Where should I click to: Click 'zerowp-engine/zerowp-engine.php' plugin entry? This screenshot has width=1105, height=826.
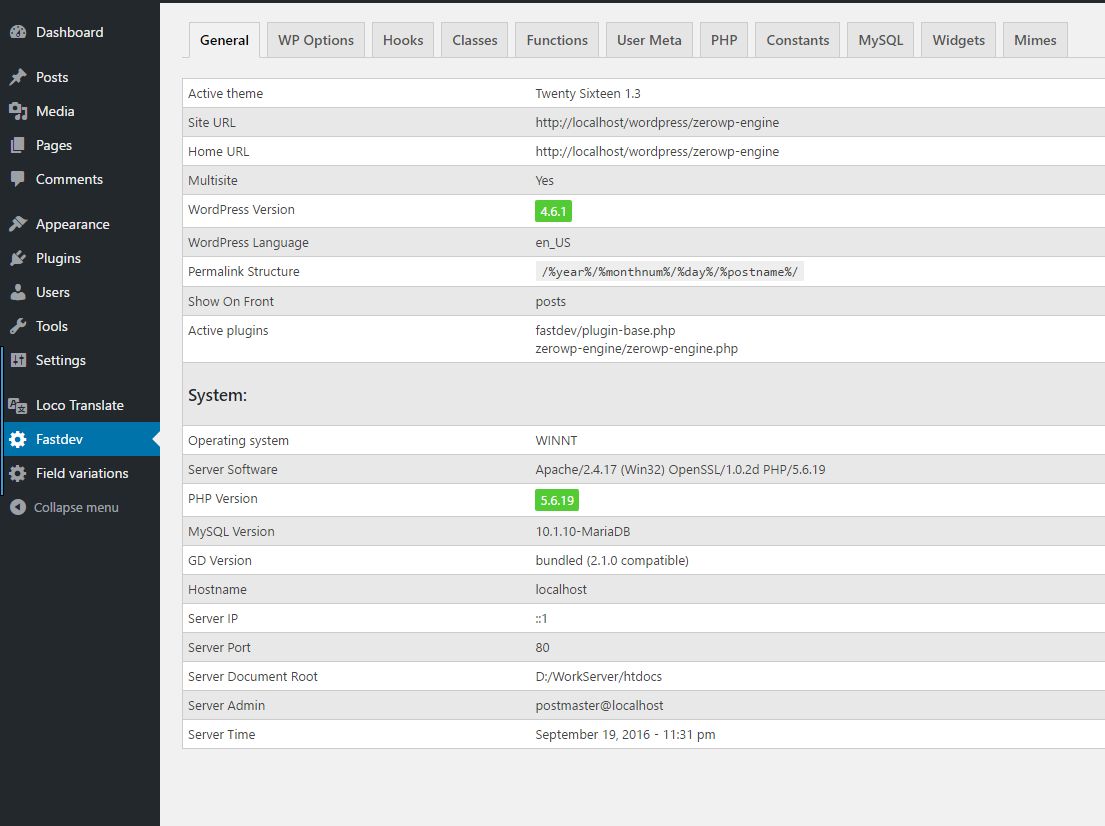(636, 349)
